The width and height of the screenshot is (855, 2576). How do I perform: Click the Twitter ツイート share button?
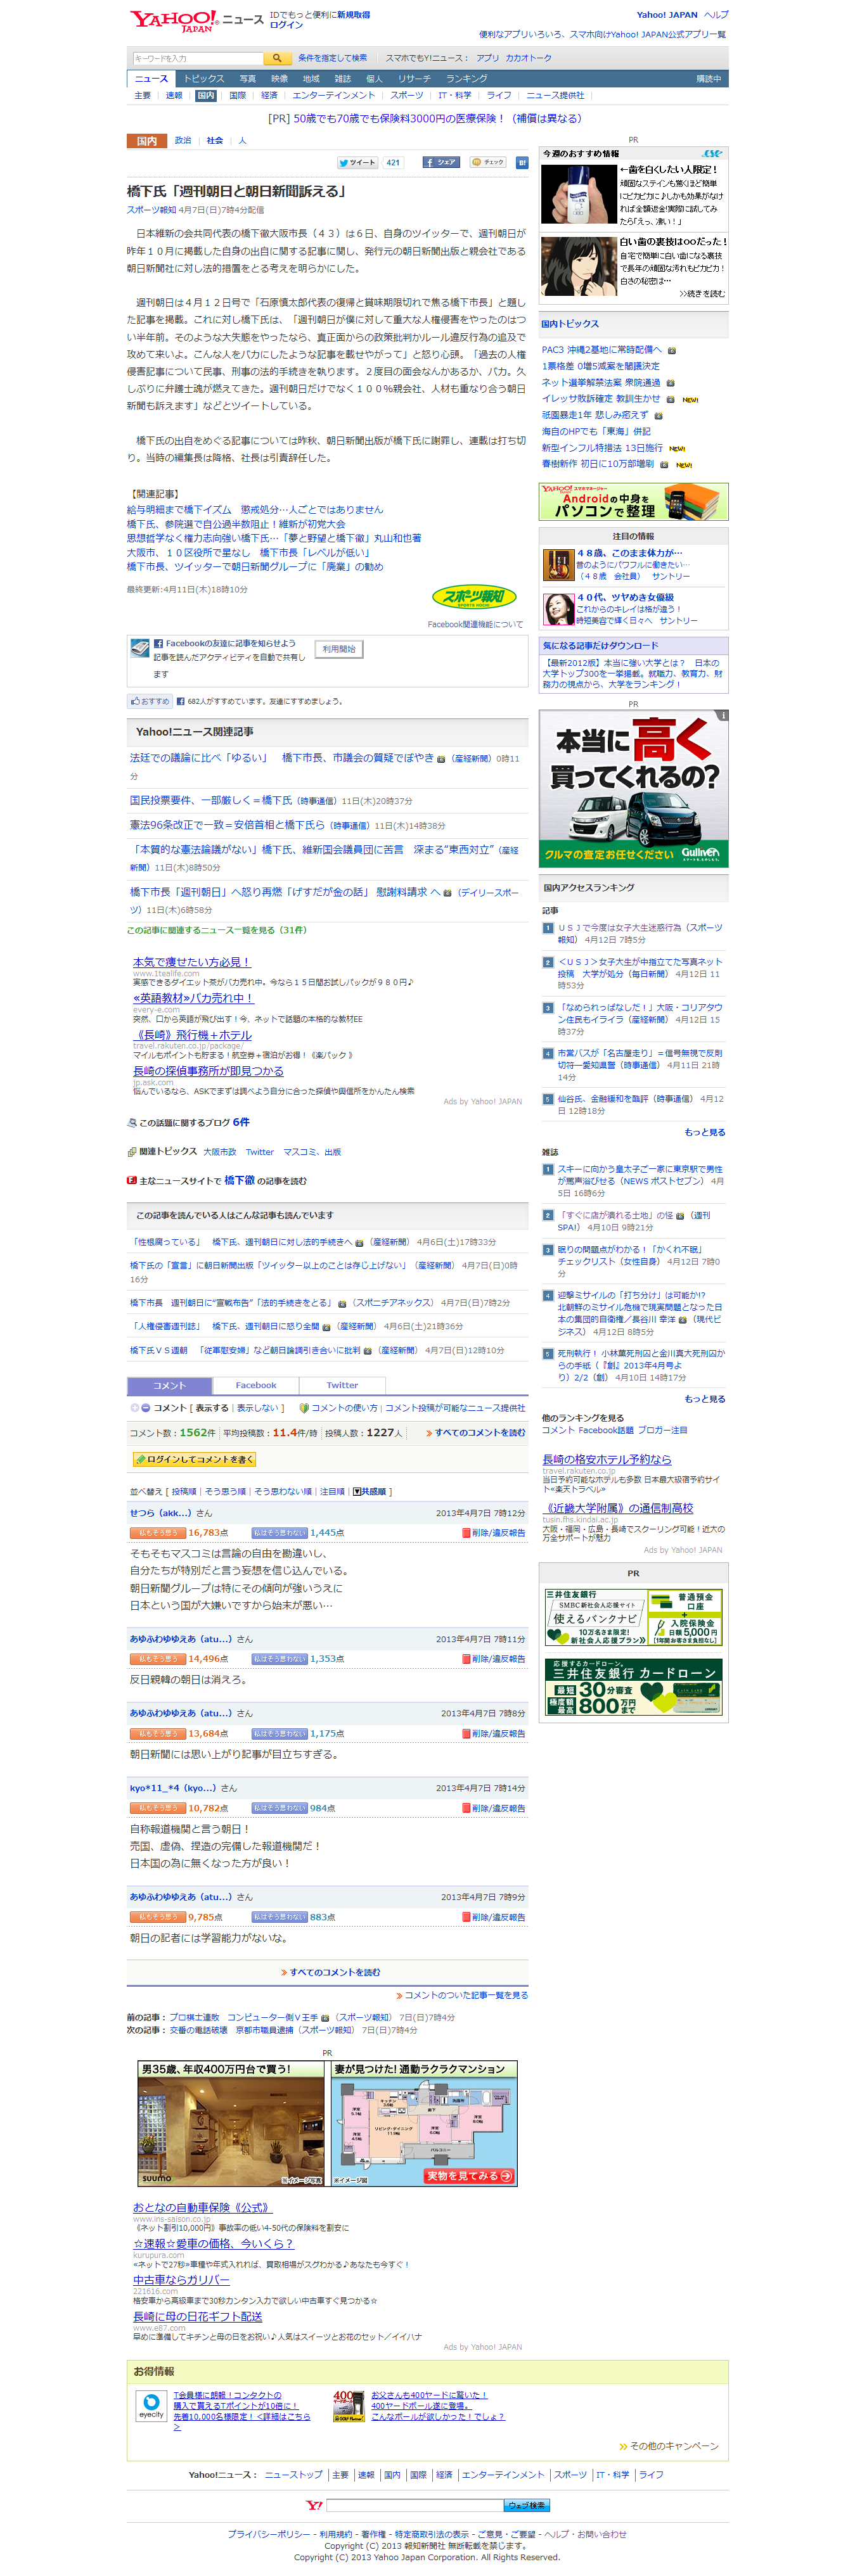pos(357,162)
